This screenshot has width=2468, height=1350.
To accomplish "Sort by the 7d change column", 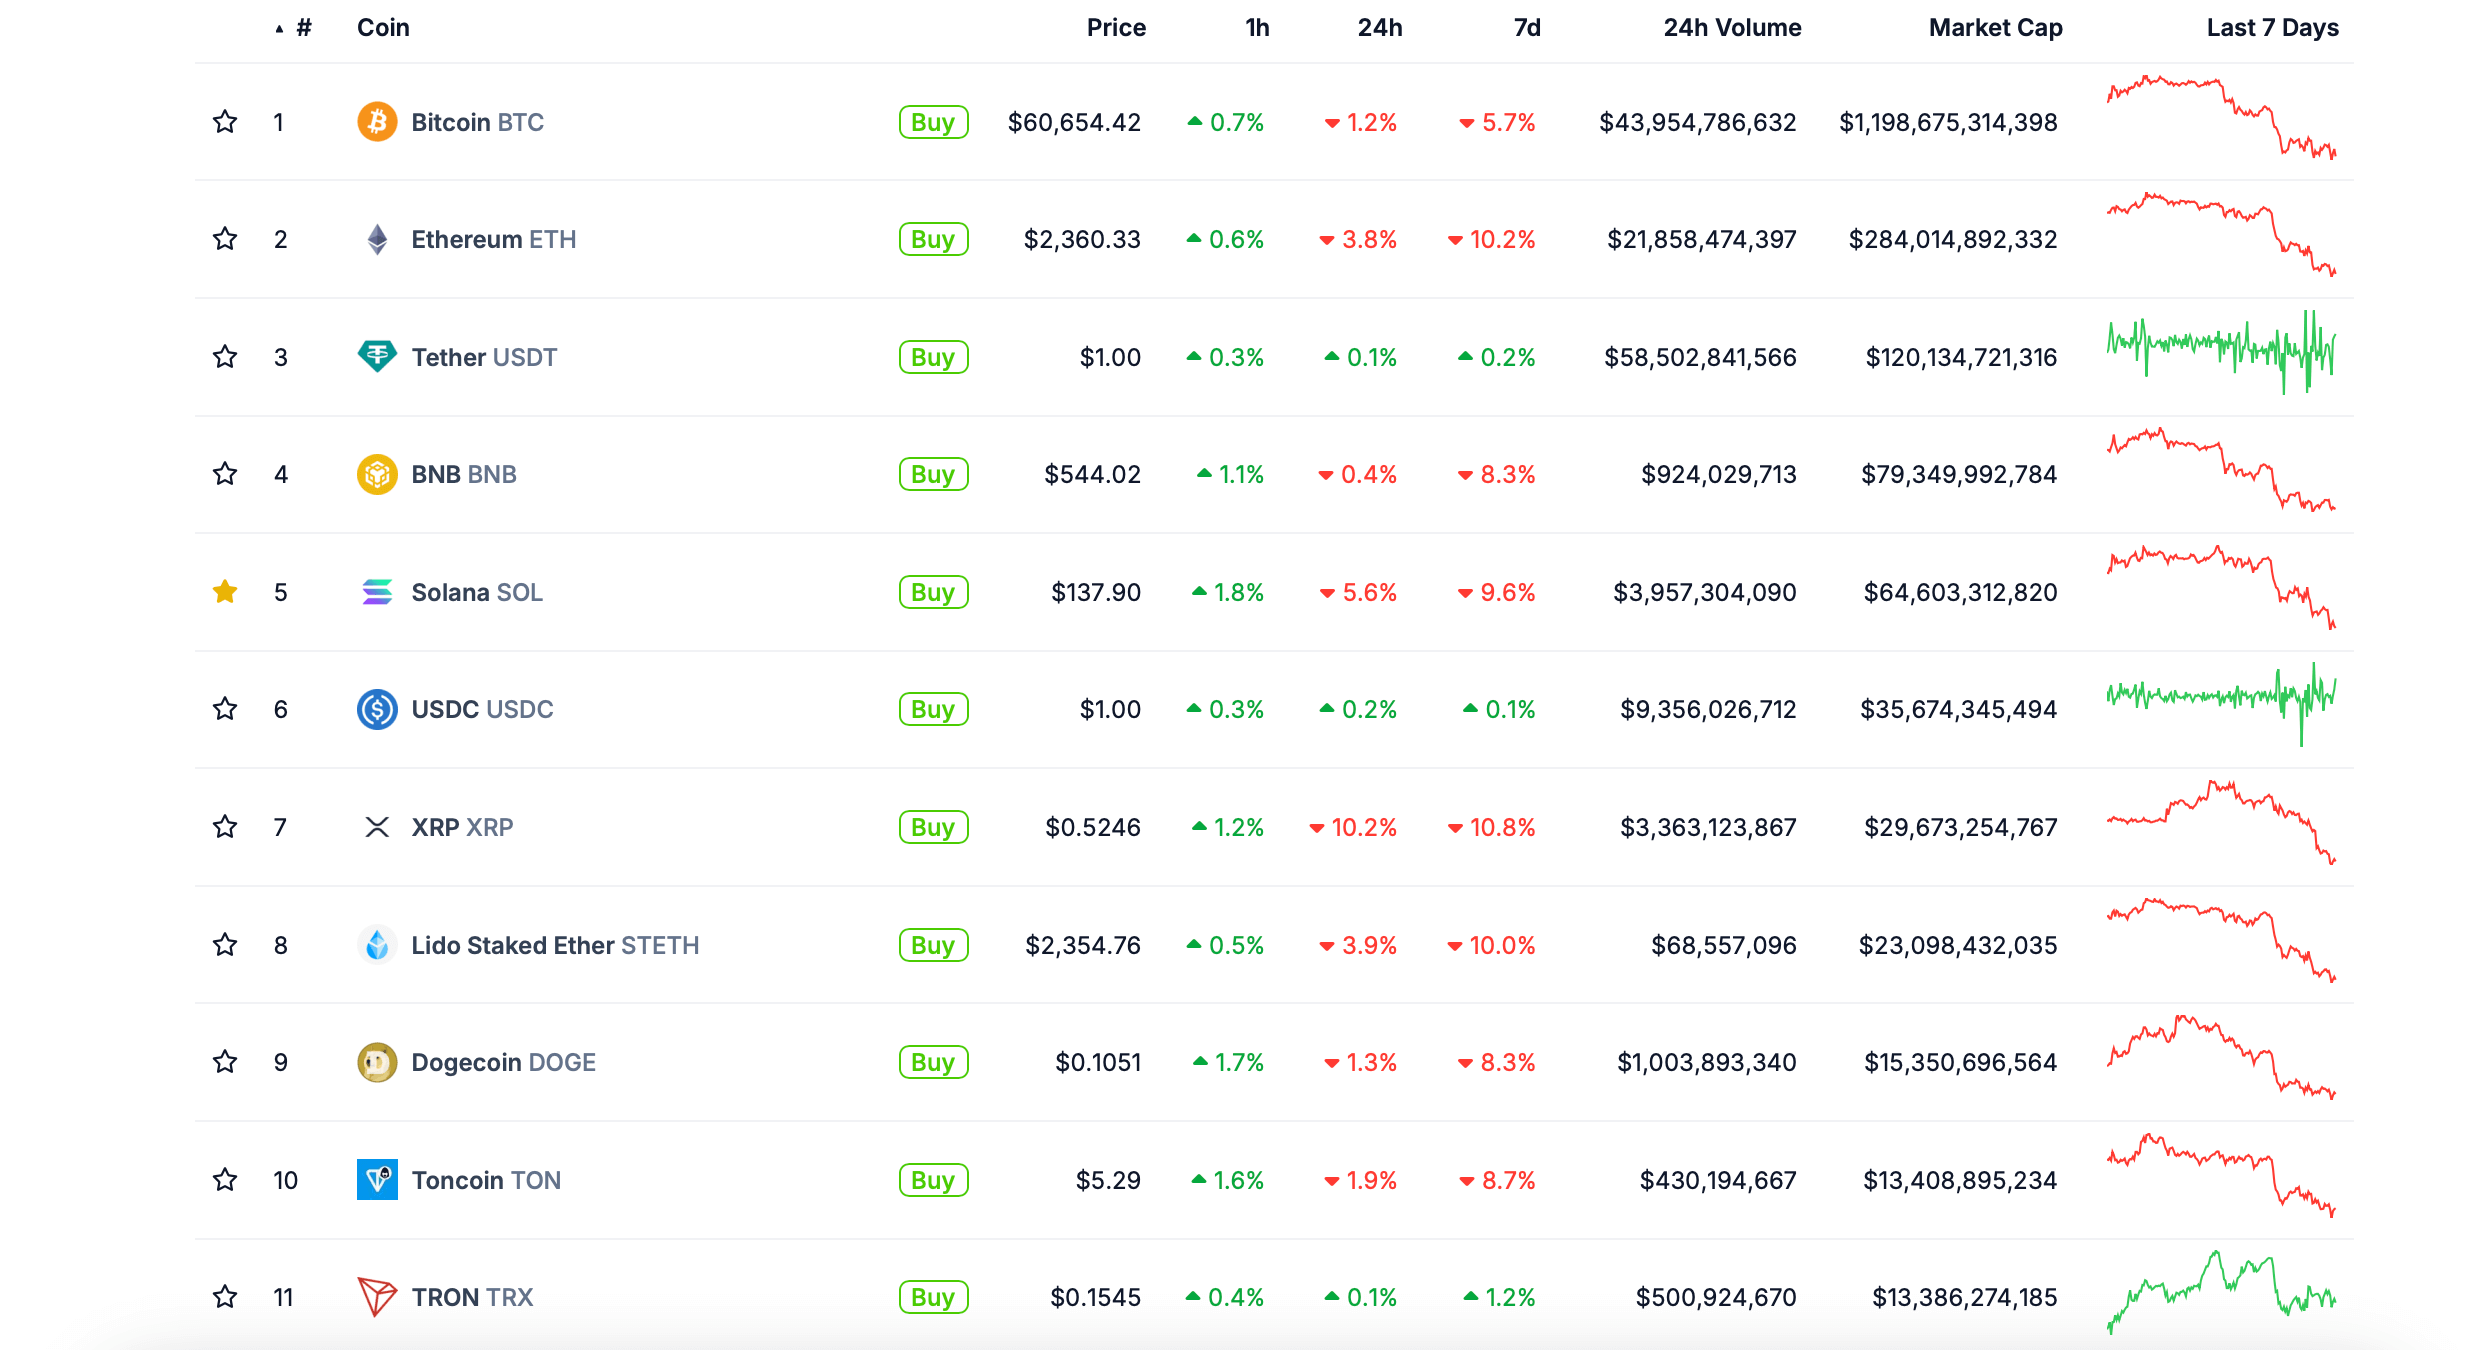I will tap(1527, 28).
